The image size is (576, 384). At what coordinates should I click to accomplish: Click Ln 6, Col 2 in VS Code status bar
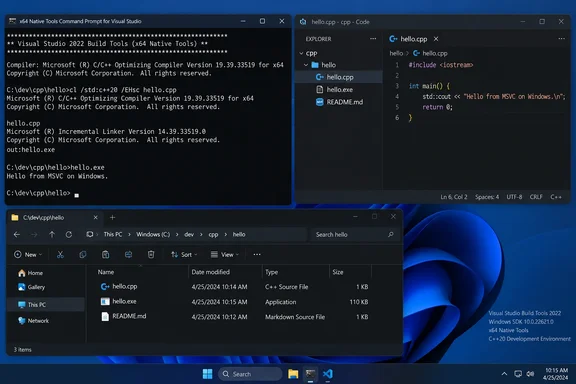tap(454, 197)
